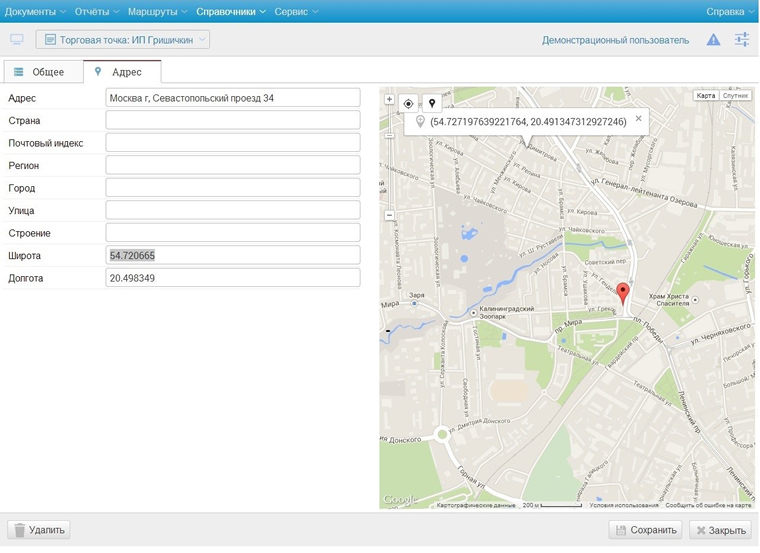Click Демонстрационный пользователь link
The width and height of the screenshot is (760, 553).
615,40
